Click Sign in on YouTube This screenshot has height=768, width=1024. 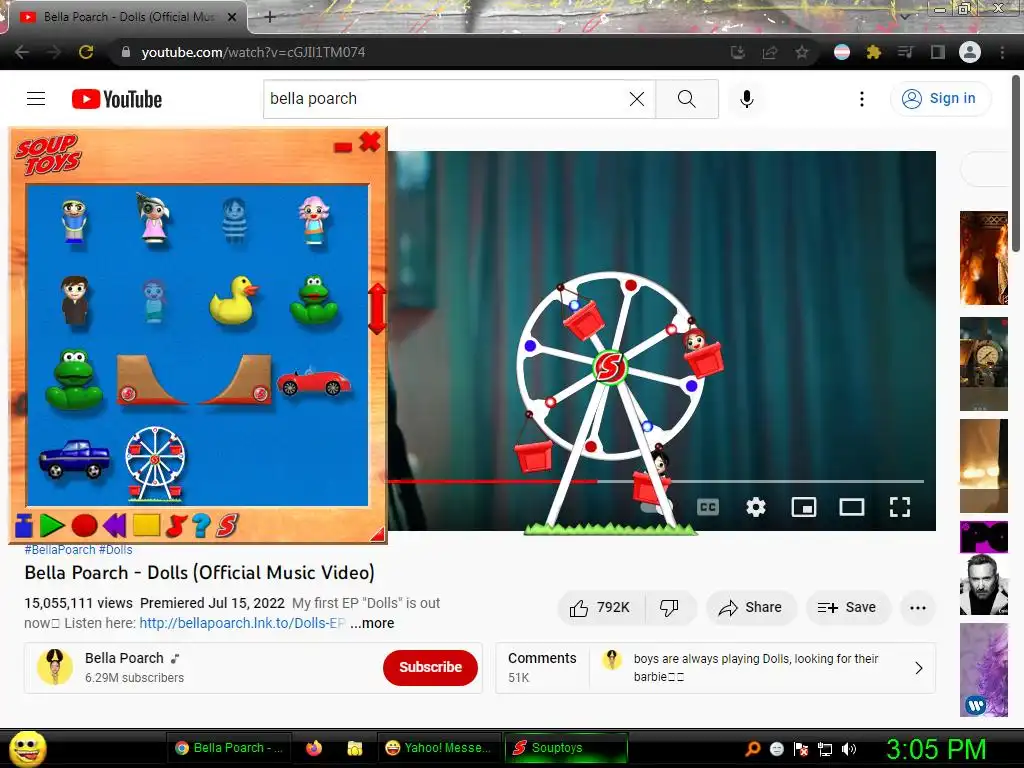[940, 99]
